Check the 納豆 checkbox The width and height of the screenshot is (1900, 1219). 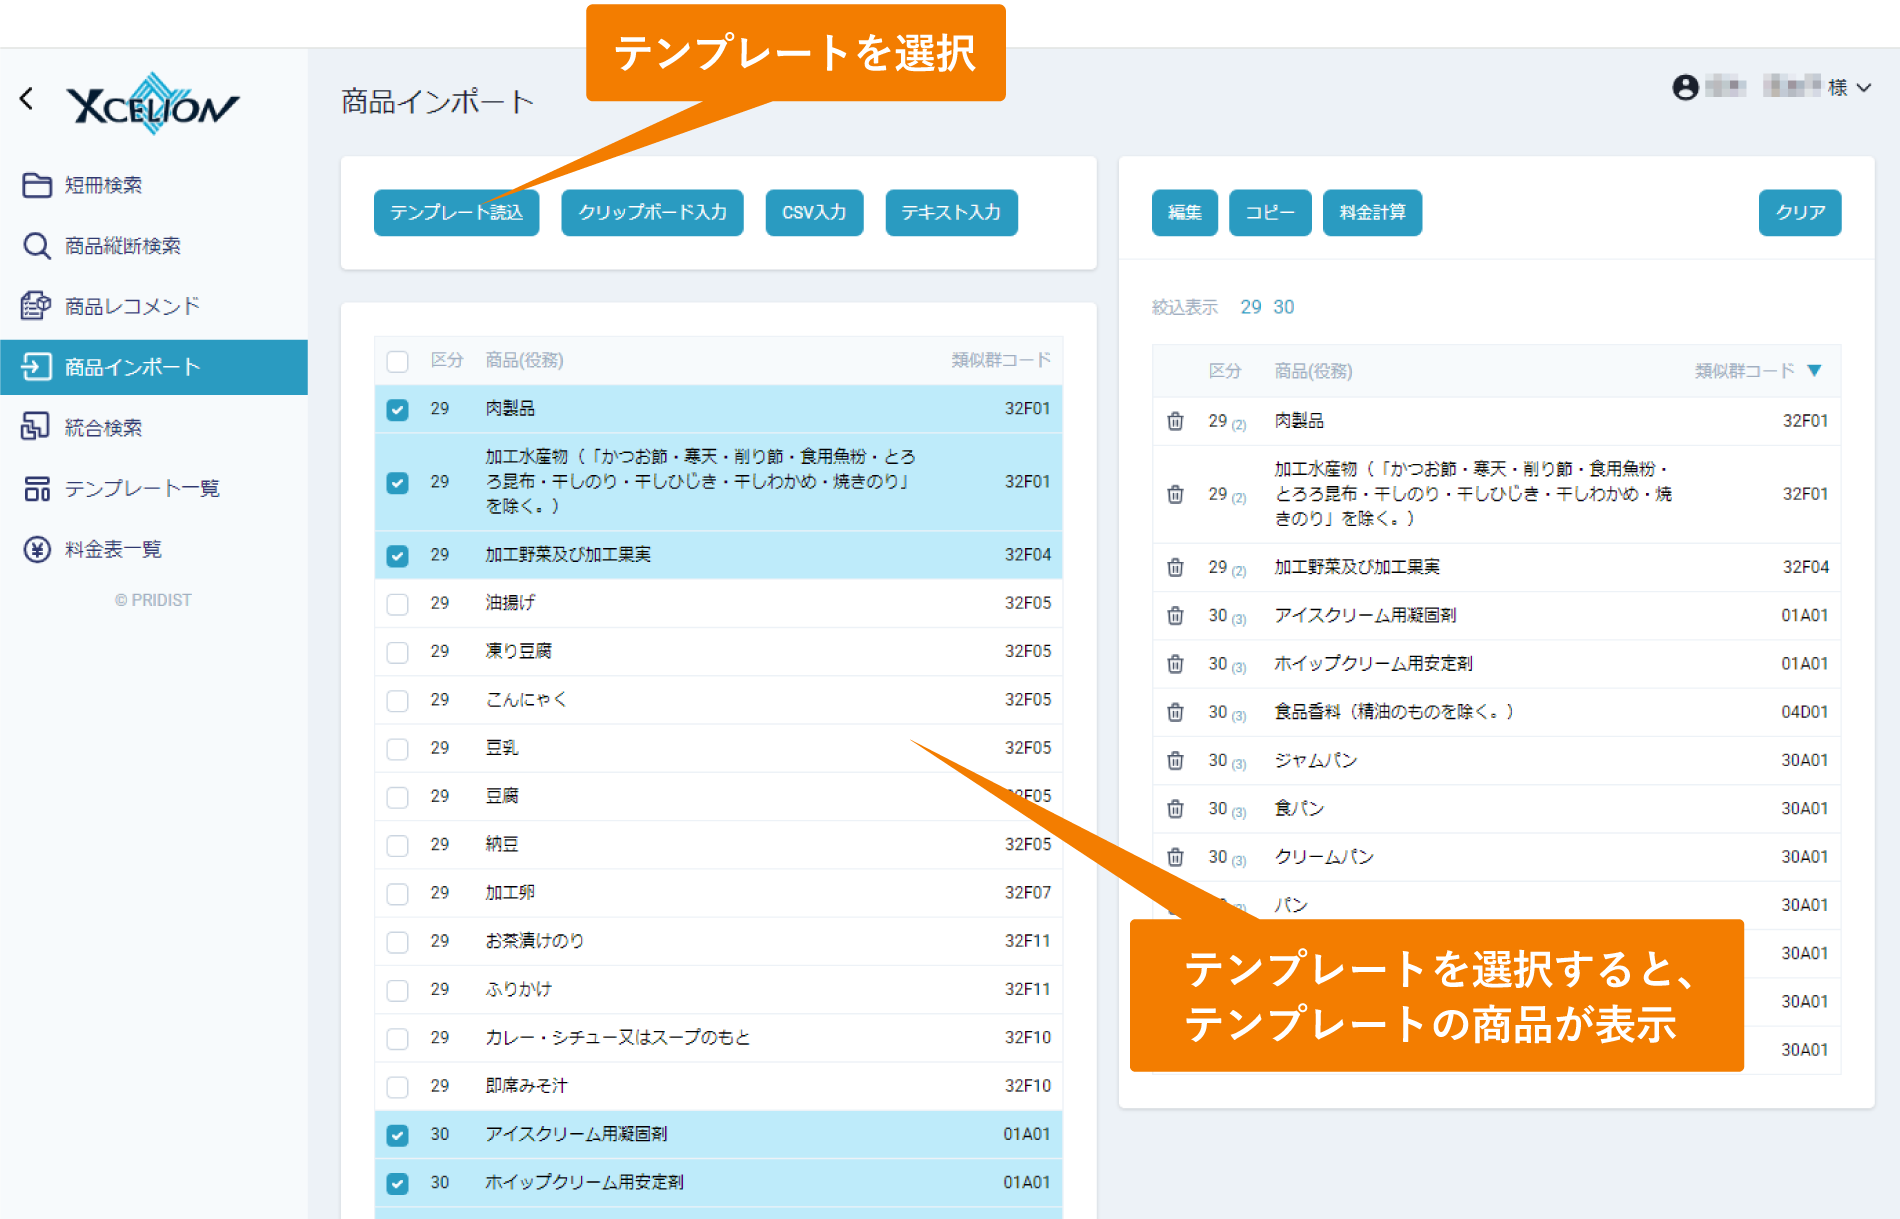[398, 845]
